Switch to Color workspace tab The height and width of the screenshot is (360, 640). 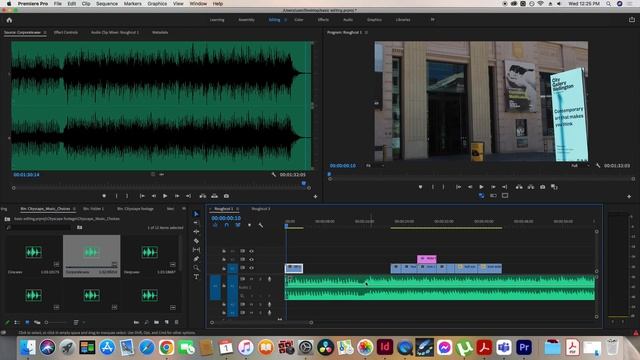[299, 20]
